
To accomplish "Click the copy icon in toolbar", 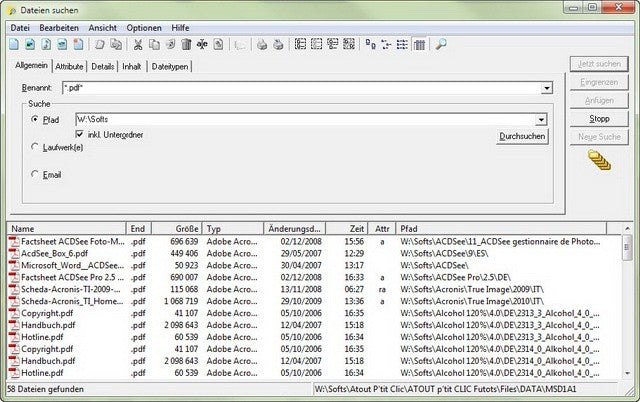I will pos(154,44).
